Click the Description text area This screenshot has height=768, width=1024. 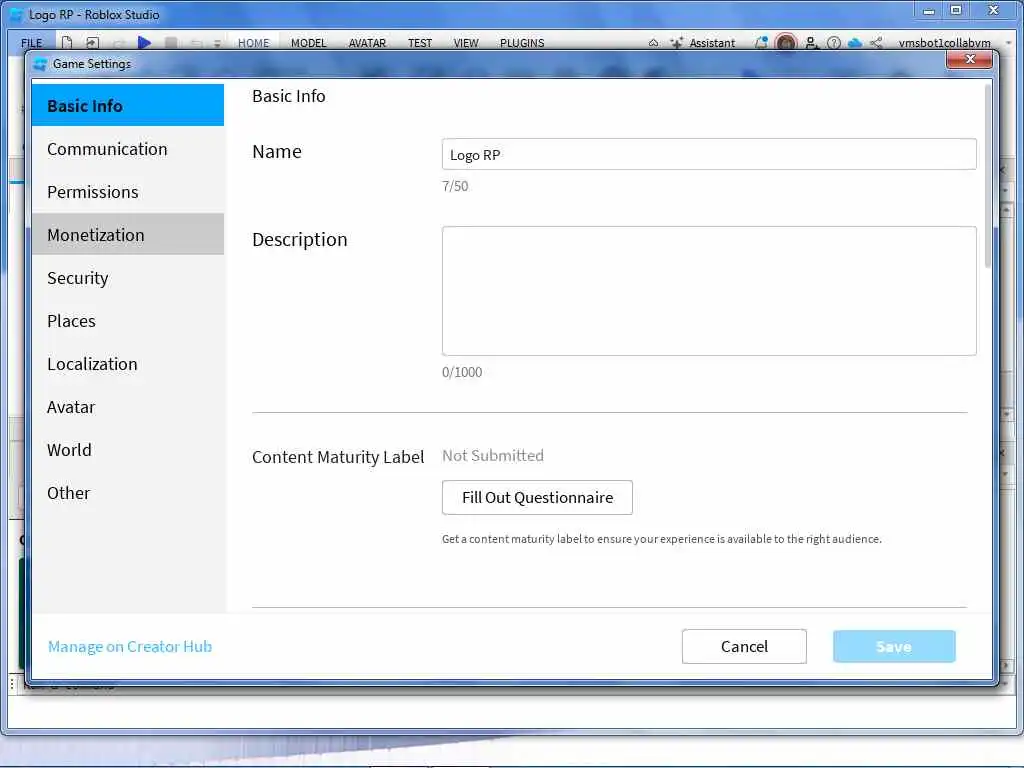tap(709, 291)
